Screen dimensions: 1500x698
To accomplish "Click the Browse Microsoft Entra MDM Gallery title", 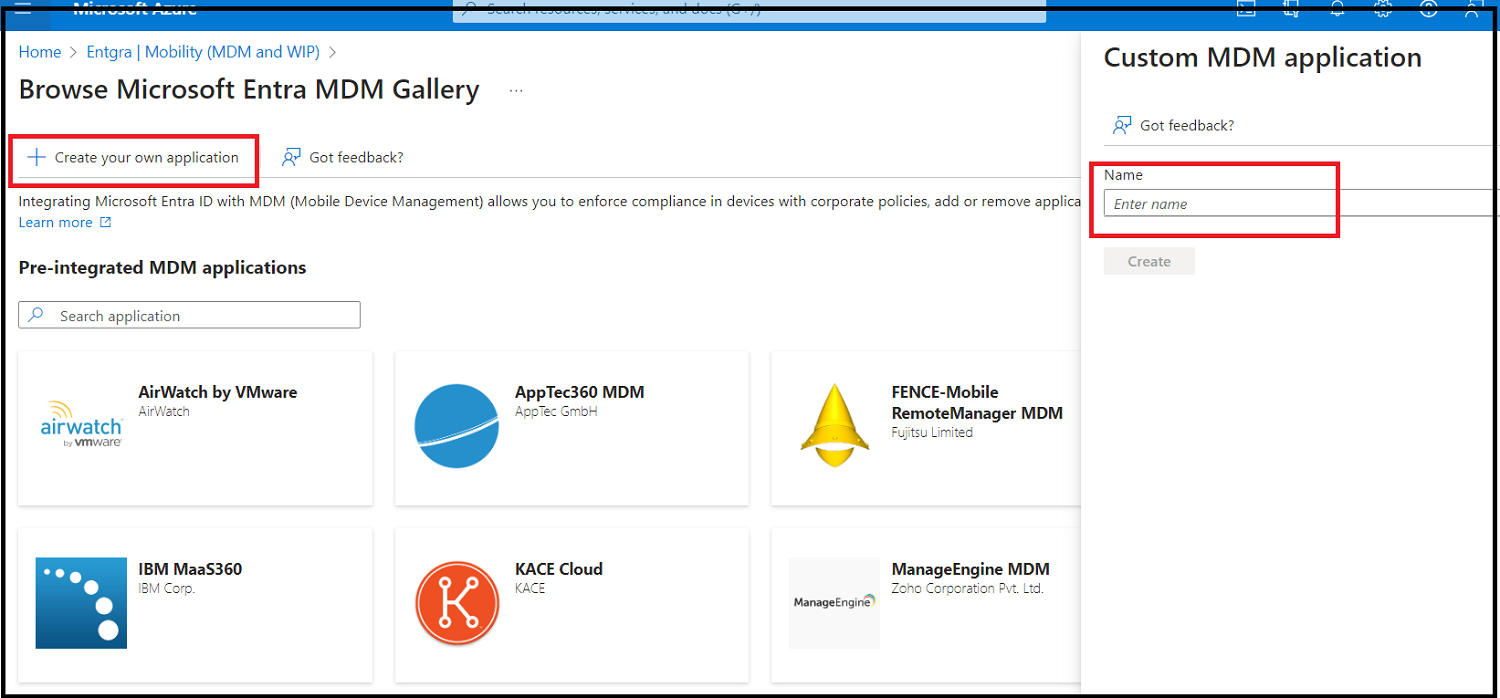I will tap(249, 89).
